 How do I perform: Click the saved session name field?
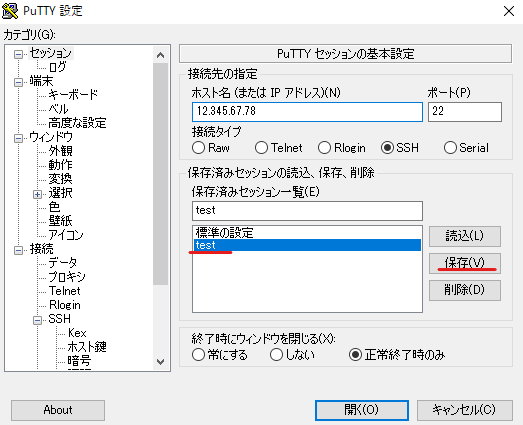pos(307,211)
